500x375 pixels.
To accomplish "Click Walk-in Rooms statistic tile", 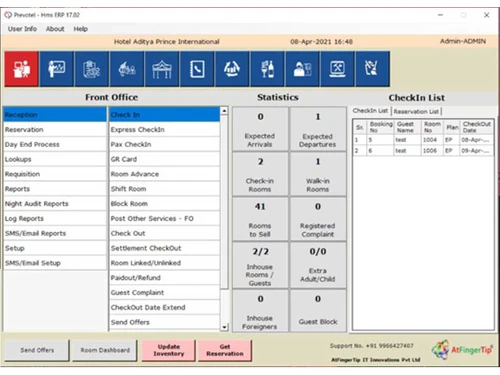I will 318,174.
